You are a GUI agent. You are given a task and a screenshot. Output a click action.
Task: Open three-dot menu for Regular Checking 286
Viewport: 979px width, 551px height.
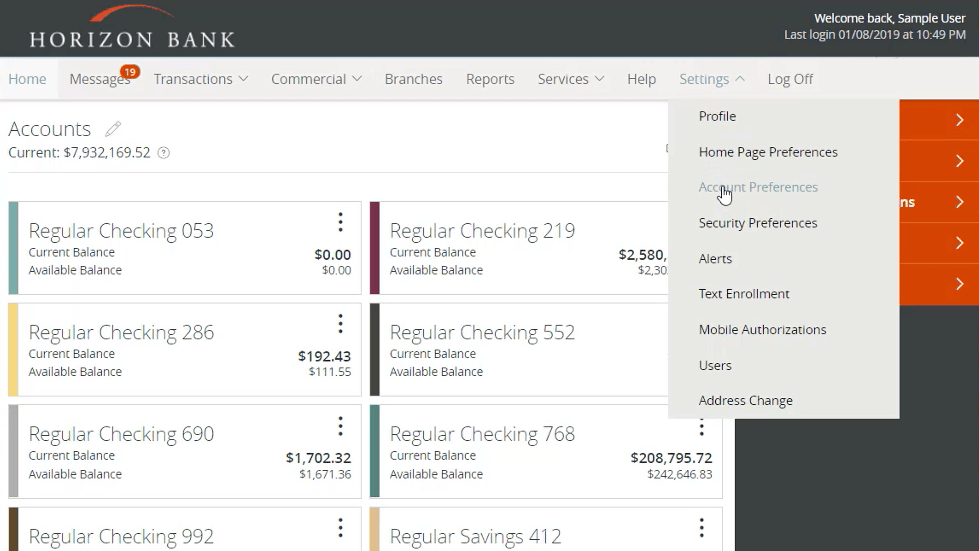click(340, 323)
